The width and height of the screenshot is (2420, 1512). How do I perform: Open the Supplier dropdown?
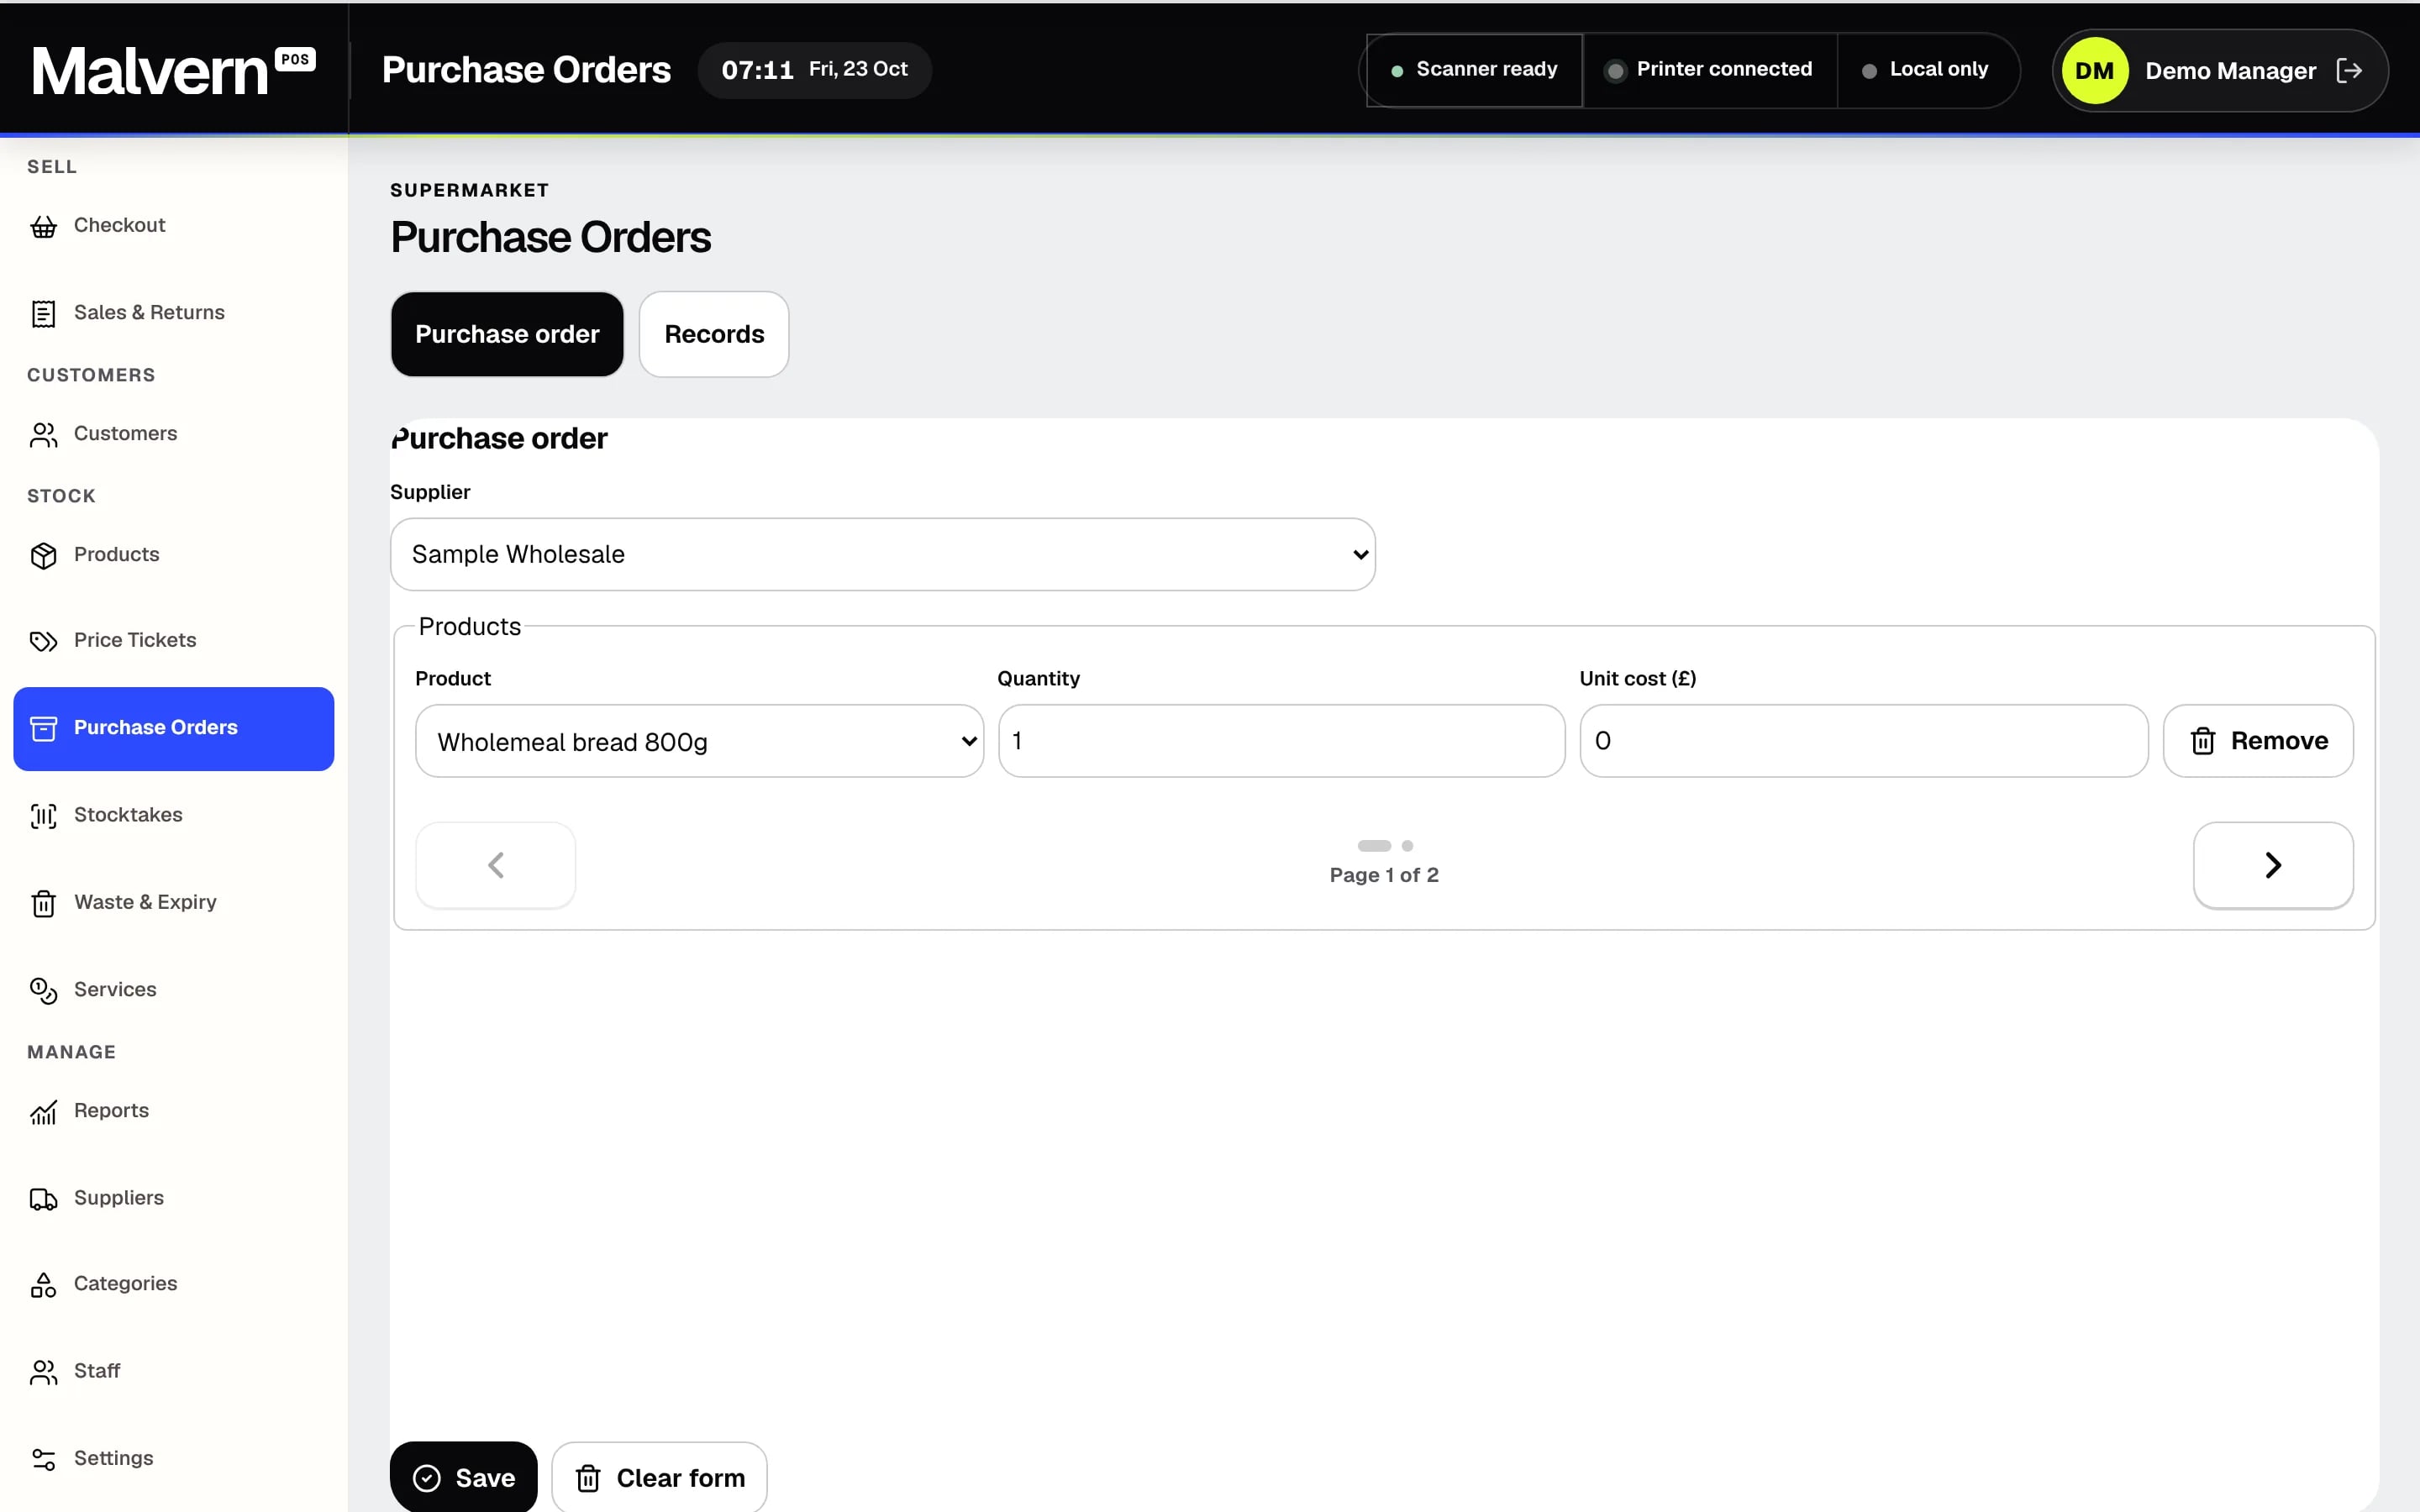tap(882, 554)
